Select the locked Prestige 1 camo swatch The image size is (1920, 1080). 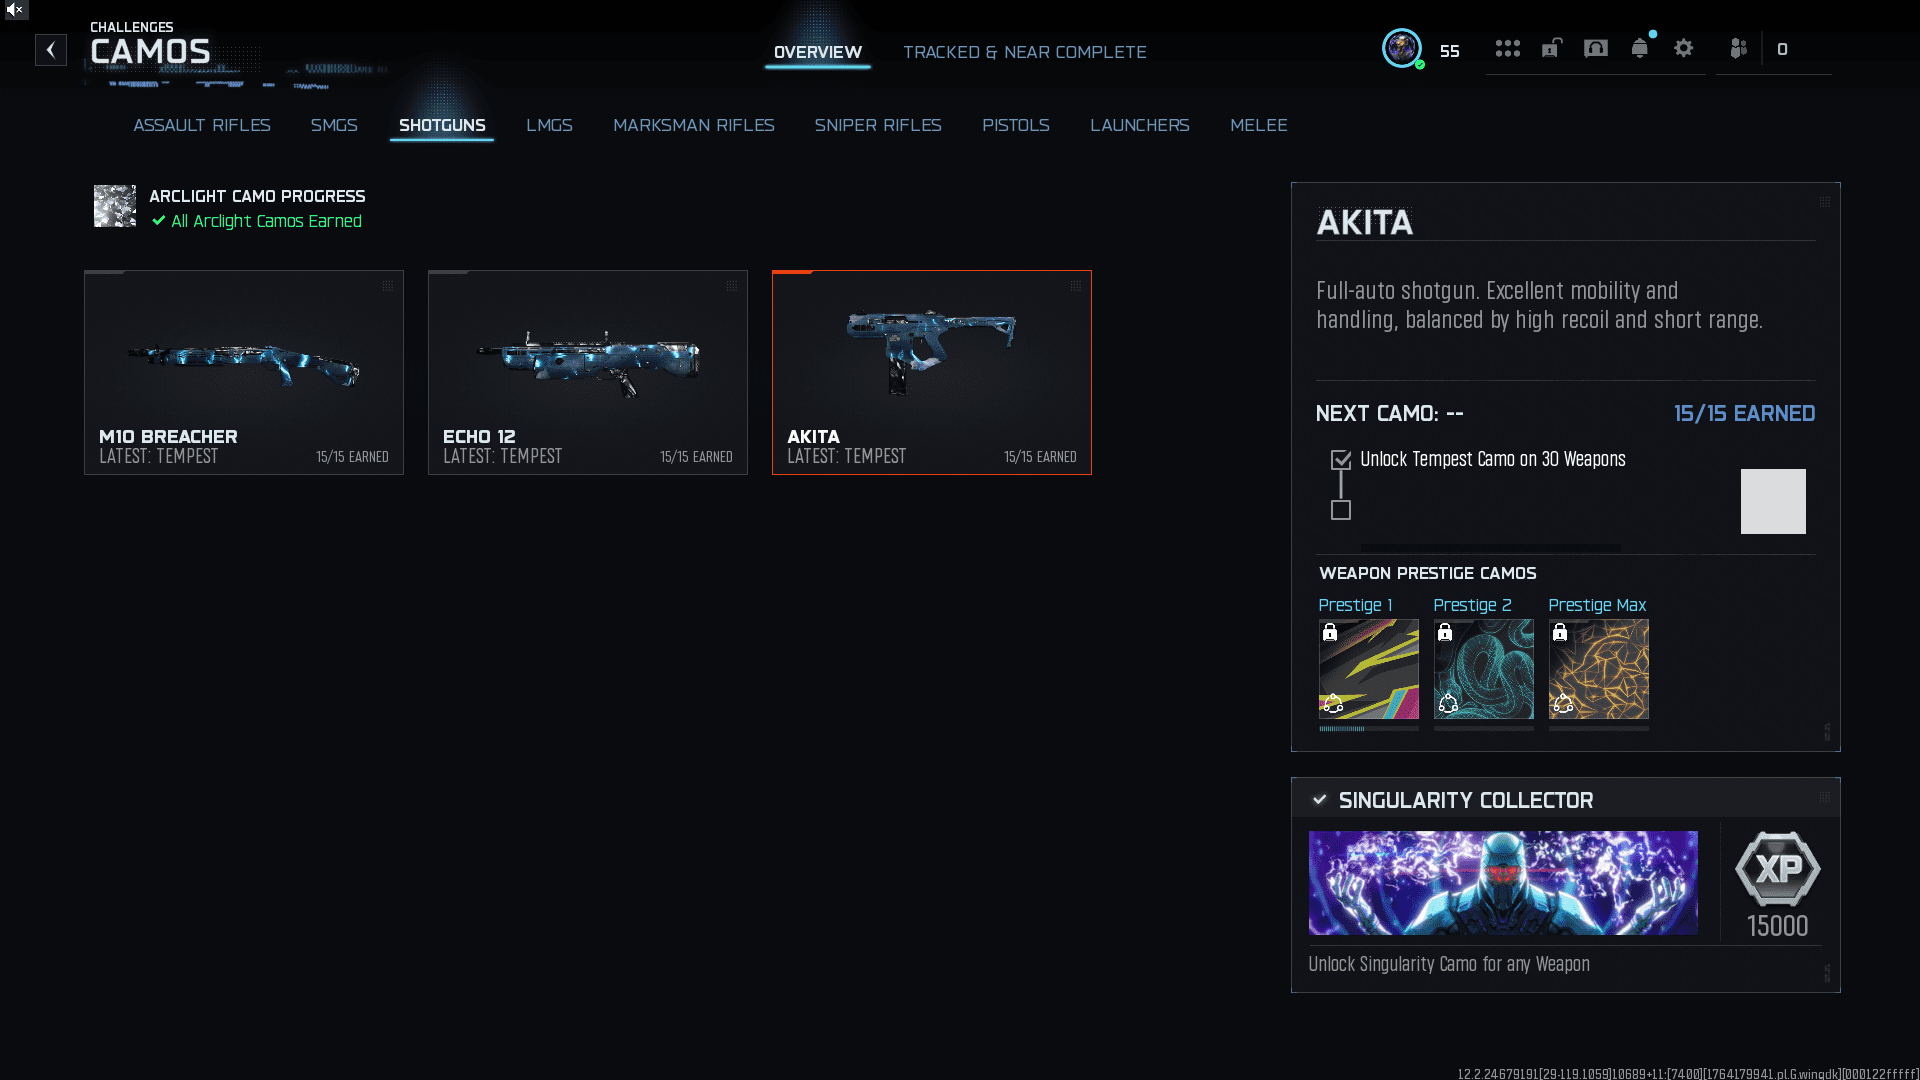pyautogui.click(x=1368, y=669)
